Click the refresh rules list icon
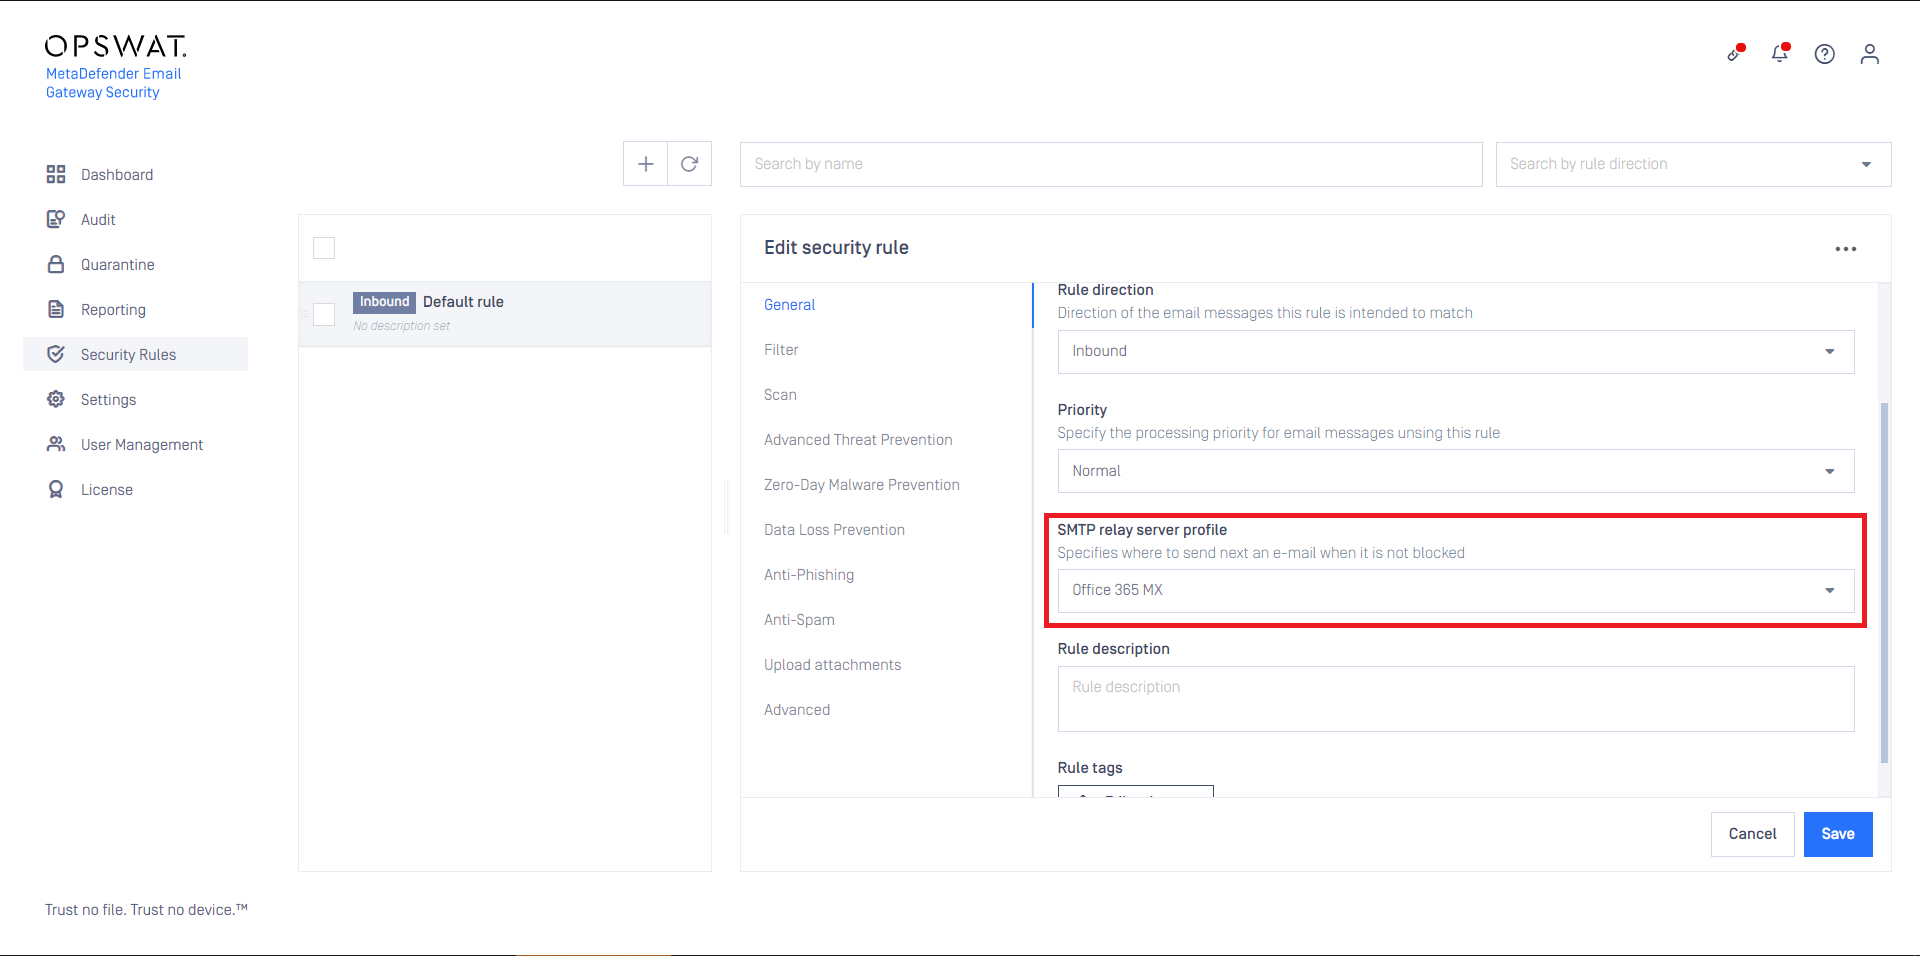This screenshot has height=956, width=1920. tap(689, 164)
